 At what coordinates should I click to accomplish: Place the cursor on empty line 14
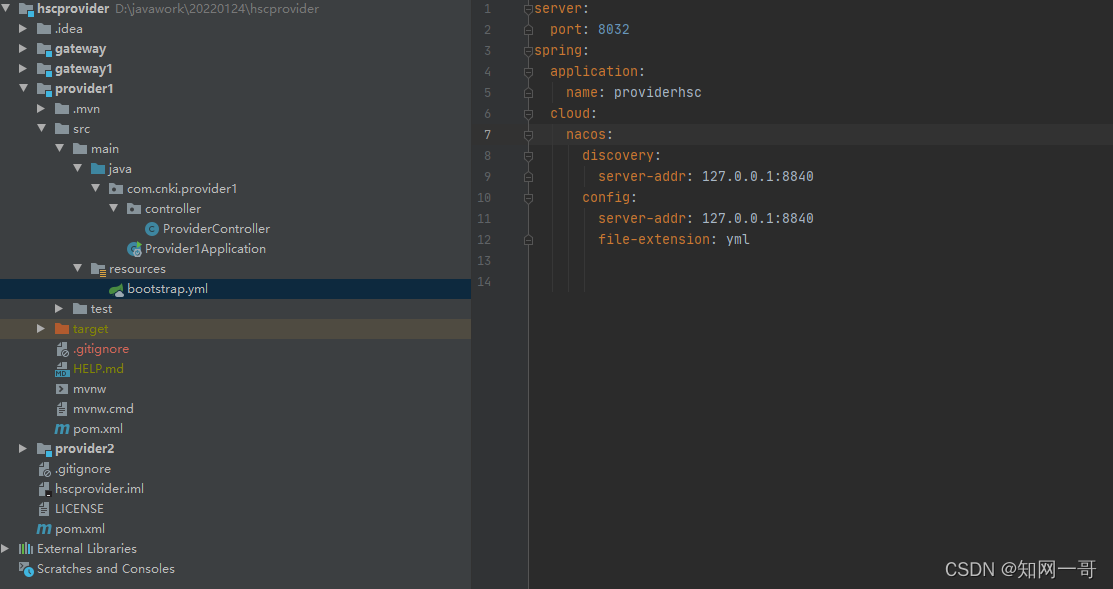click(821, 281)
